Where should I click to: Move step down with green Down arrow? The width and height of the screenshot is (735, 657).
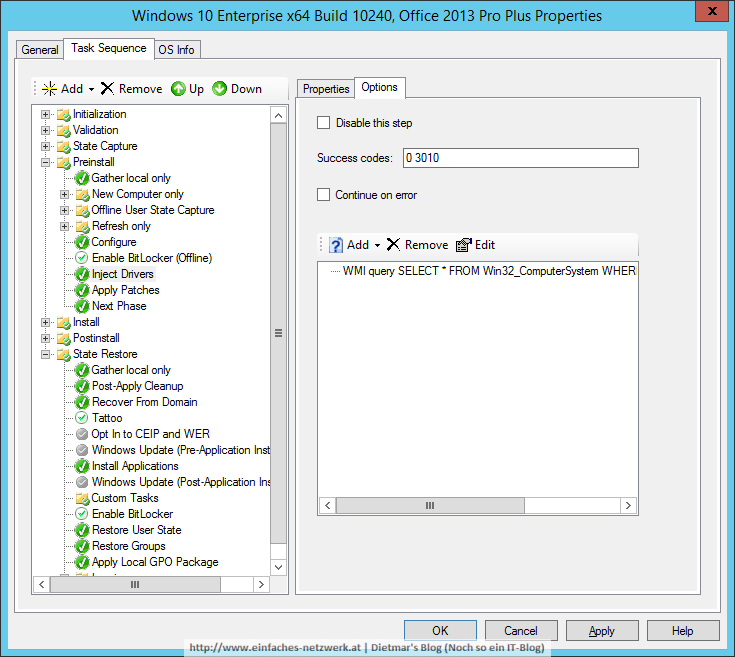point(219,89)
